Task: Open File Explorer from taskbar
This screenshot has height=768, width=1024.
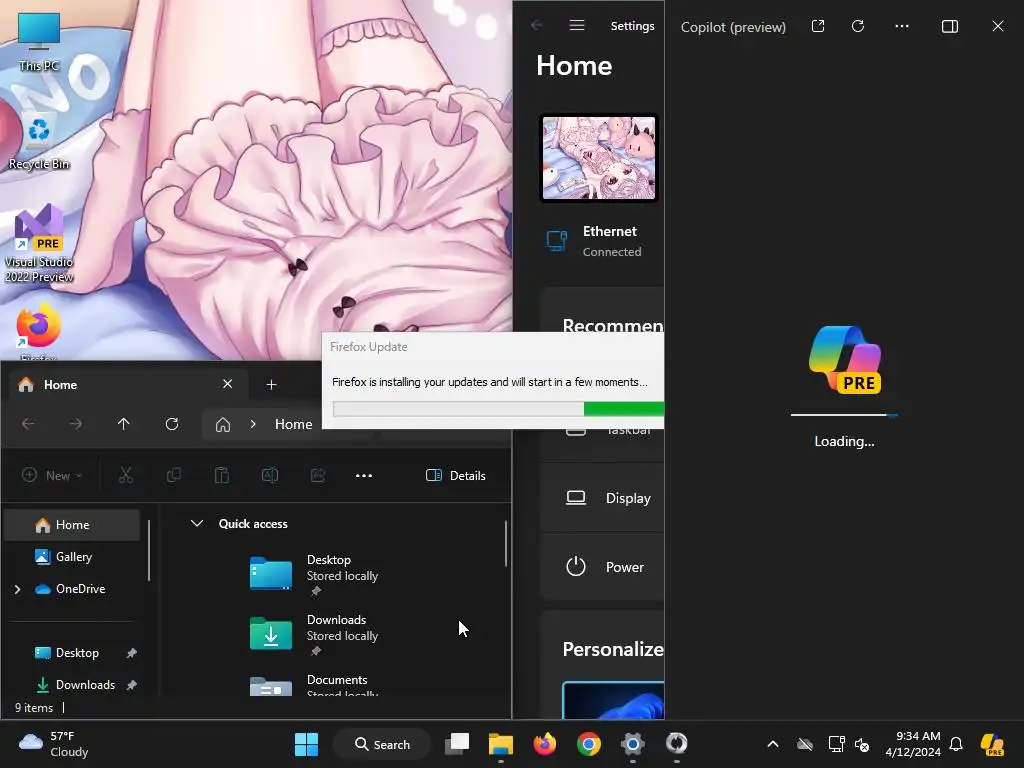Action: pyautogui.click(x=501, y=744)
